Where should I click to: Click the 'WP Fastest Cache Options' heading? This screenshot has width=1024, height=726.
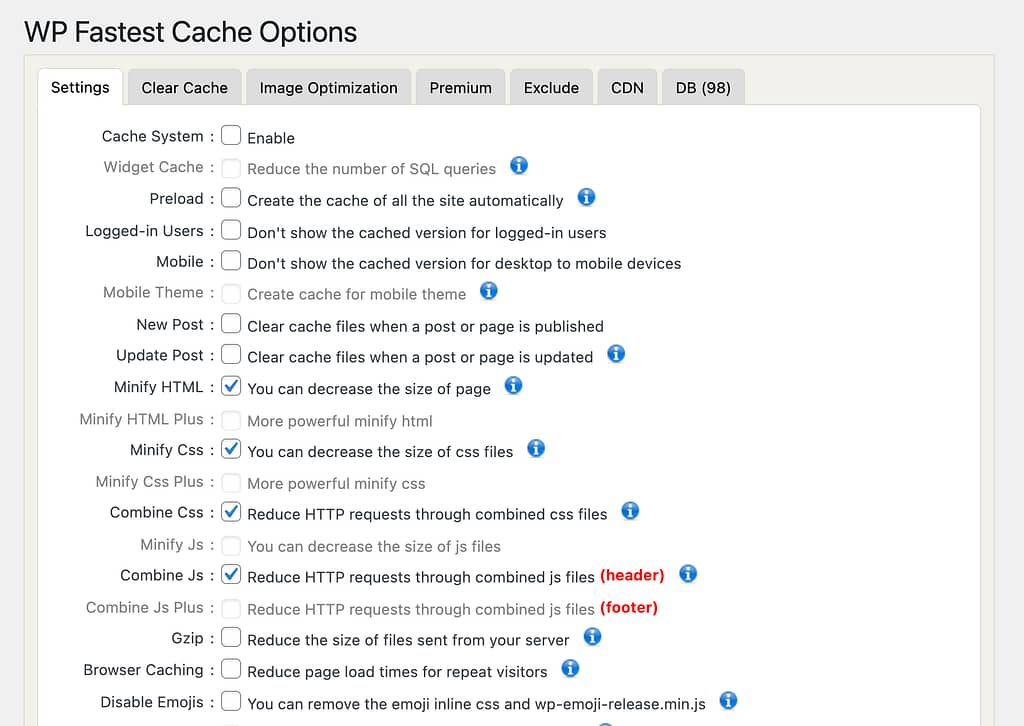pyautogui.click(x=191, y=32)
